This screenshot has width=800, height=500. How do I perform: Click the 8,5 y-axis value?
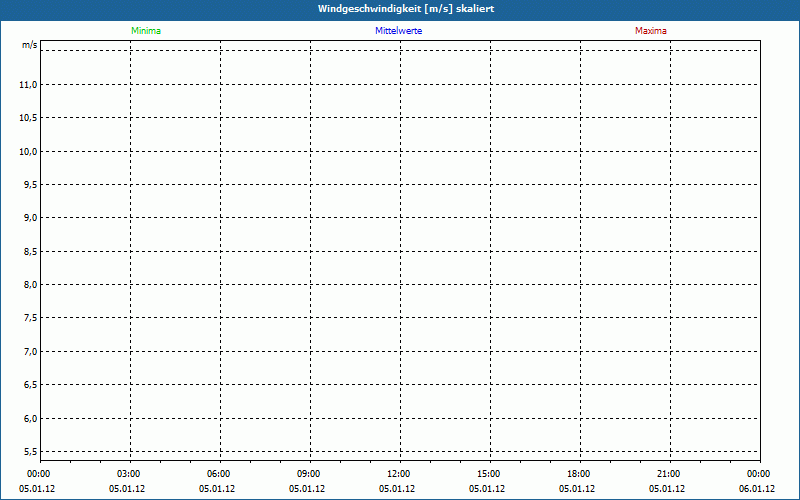pyautogui.click(x=31, y=252)
